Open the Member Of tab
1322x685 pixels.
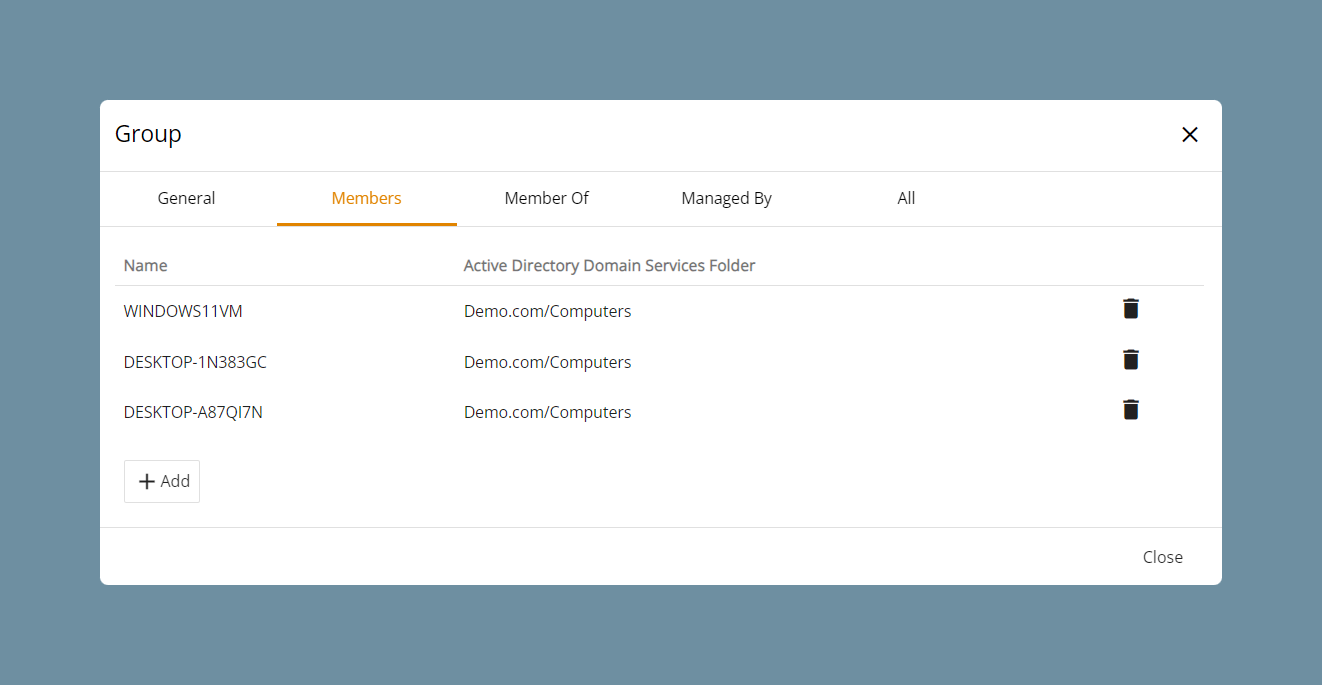click(547, 198)
